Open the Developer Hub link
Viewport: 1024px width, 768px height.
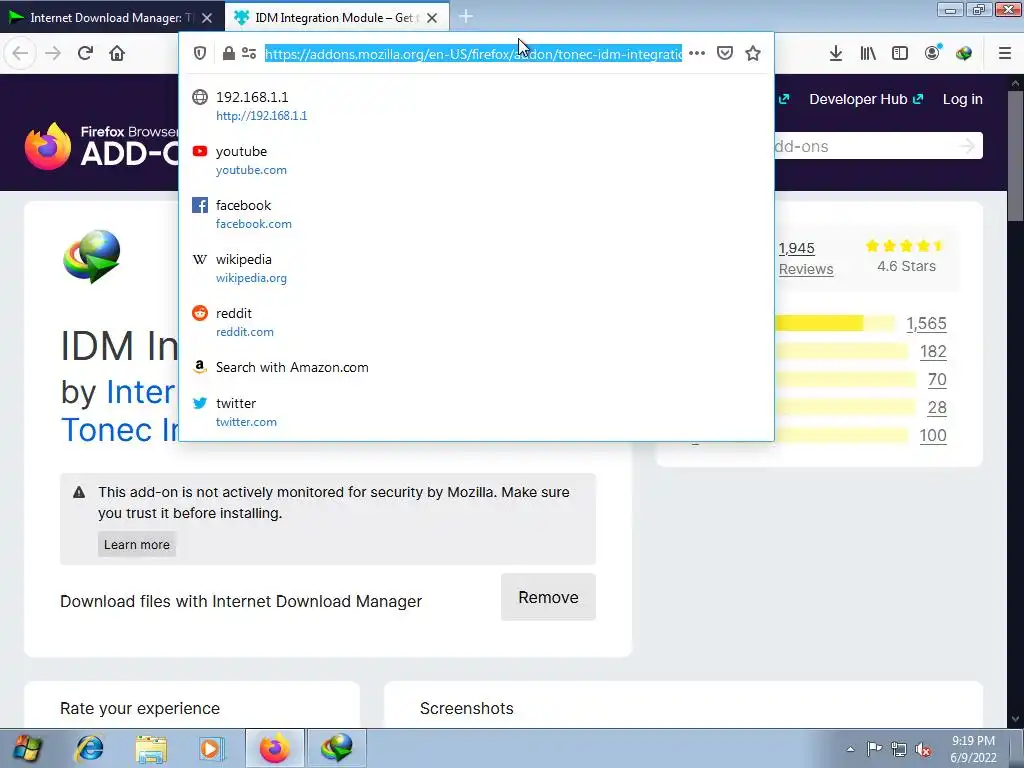coord(866,99)
